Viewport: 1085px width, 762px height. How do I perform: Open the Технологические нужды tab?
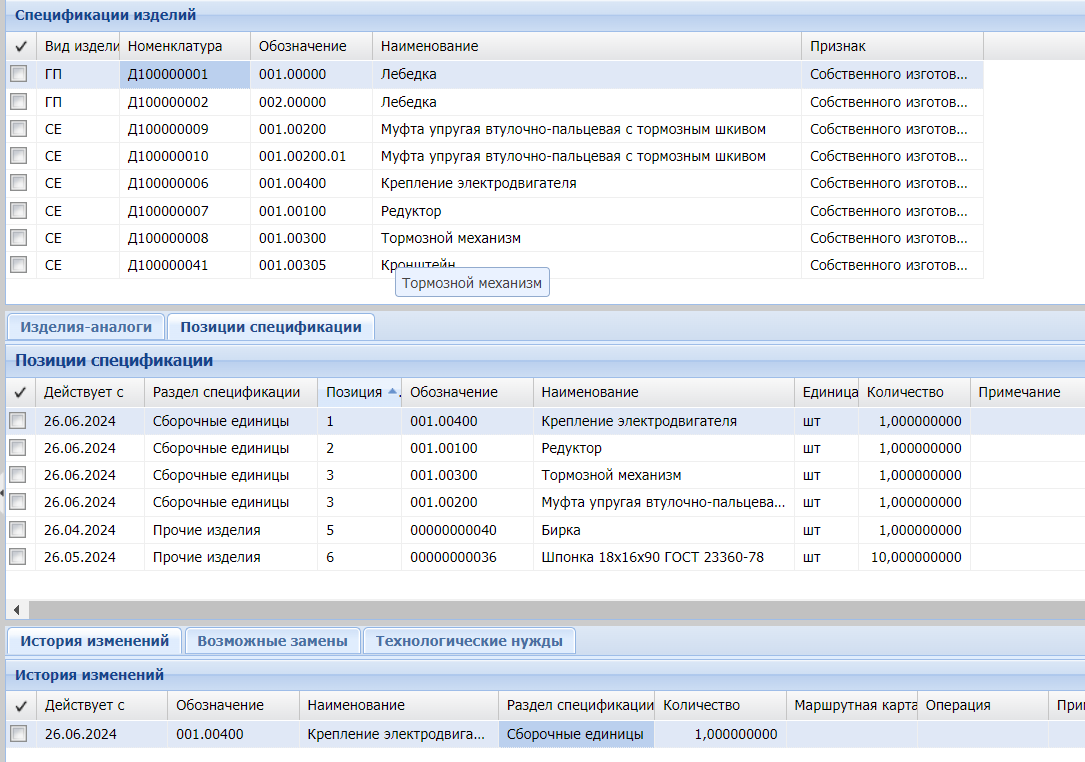tap(468, 641)
